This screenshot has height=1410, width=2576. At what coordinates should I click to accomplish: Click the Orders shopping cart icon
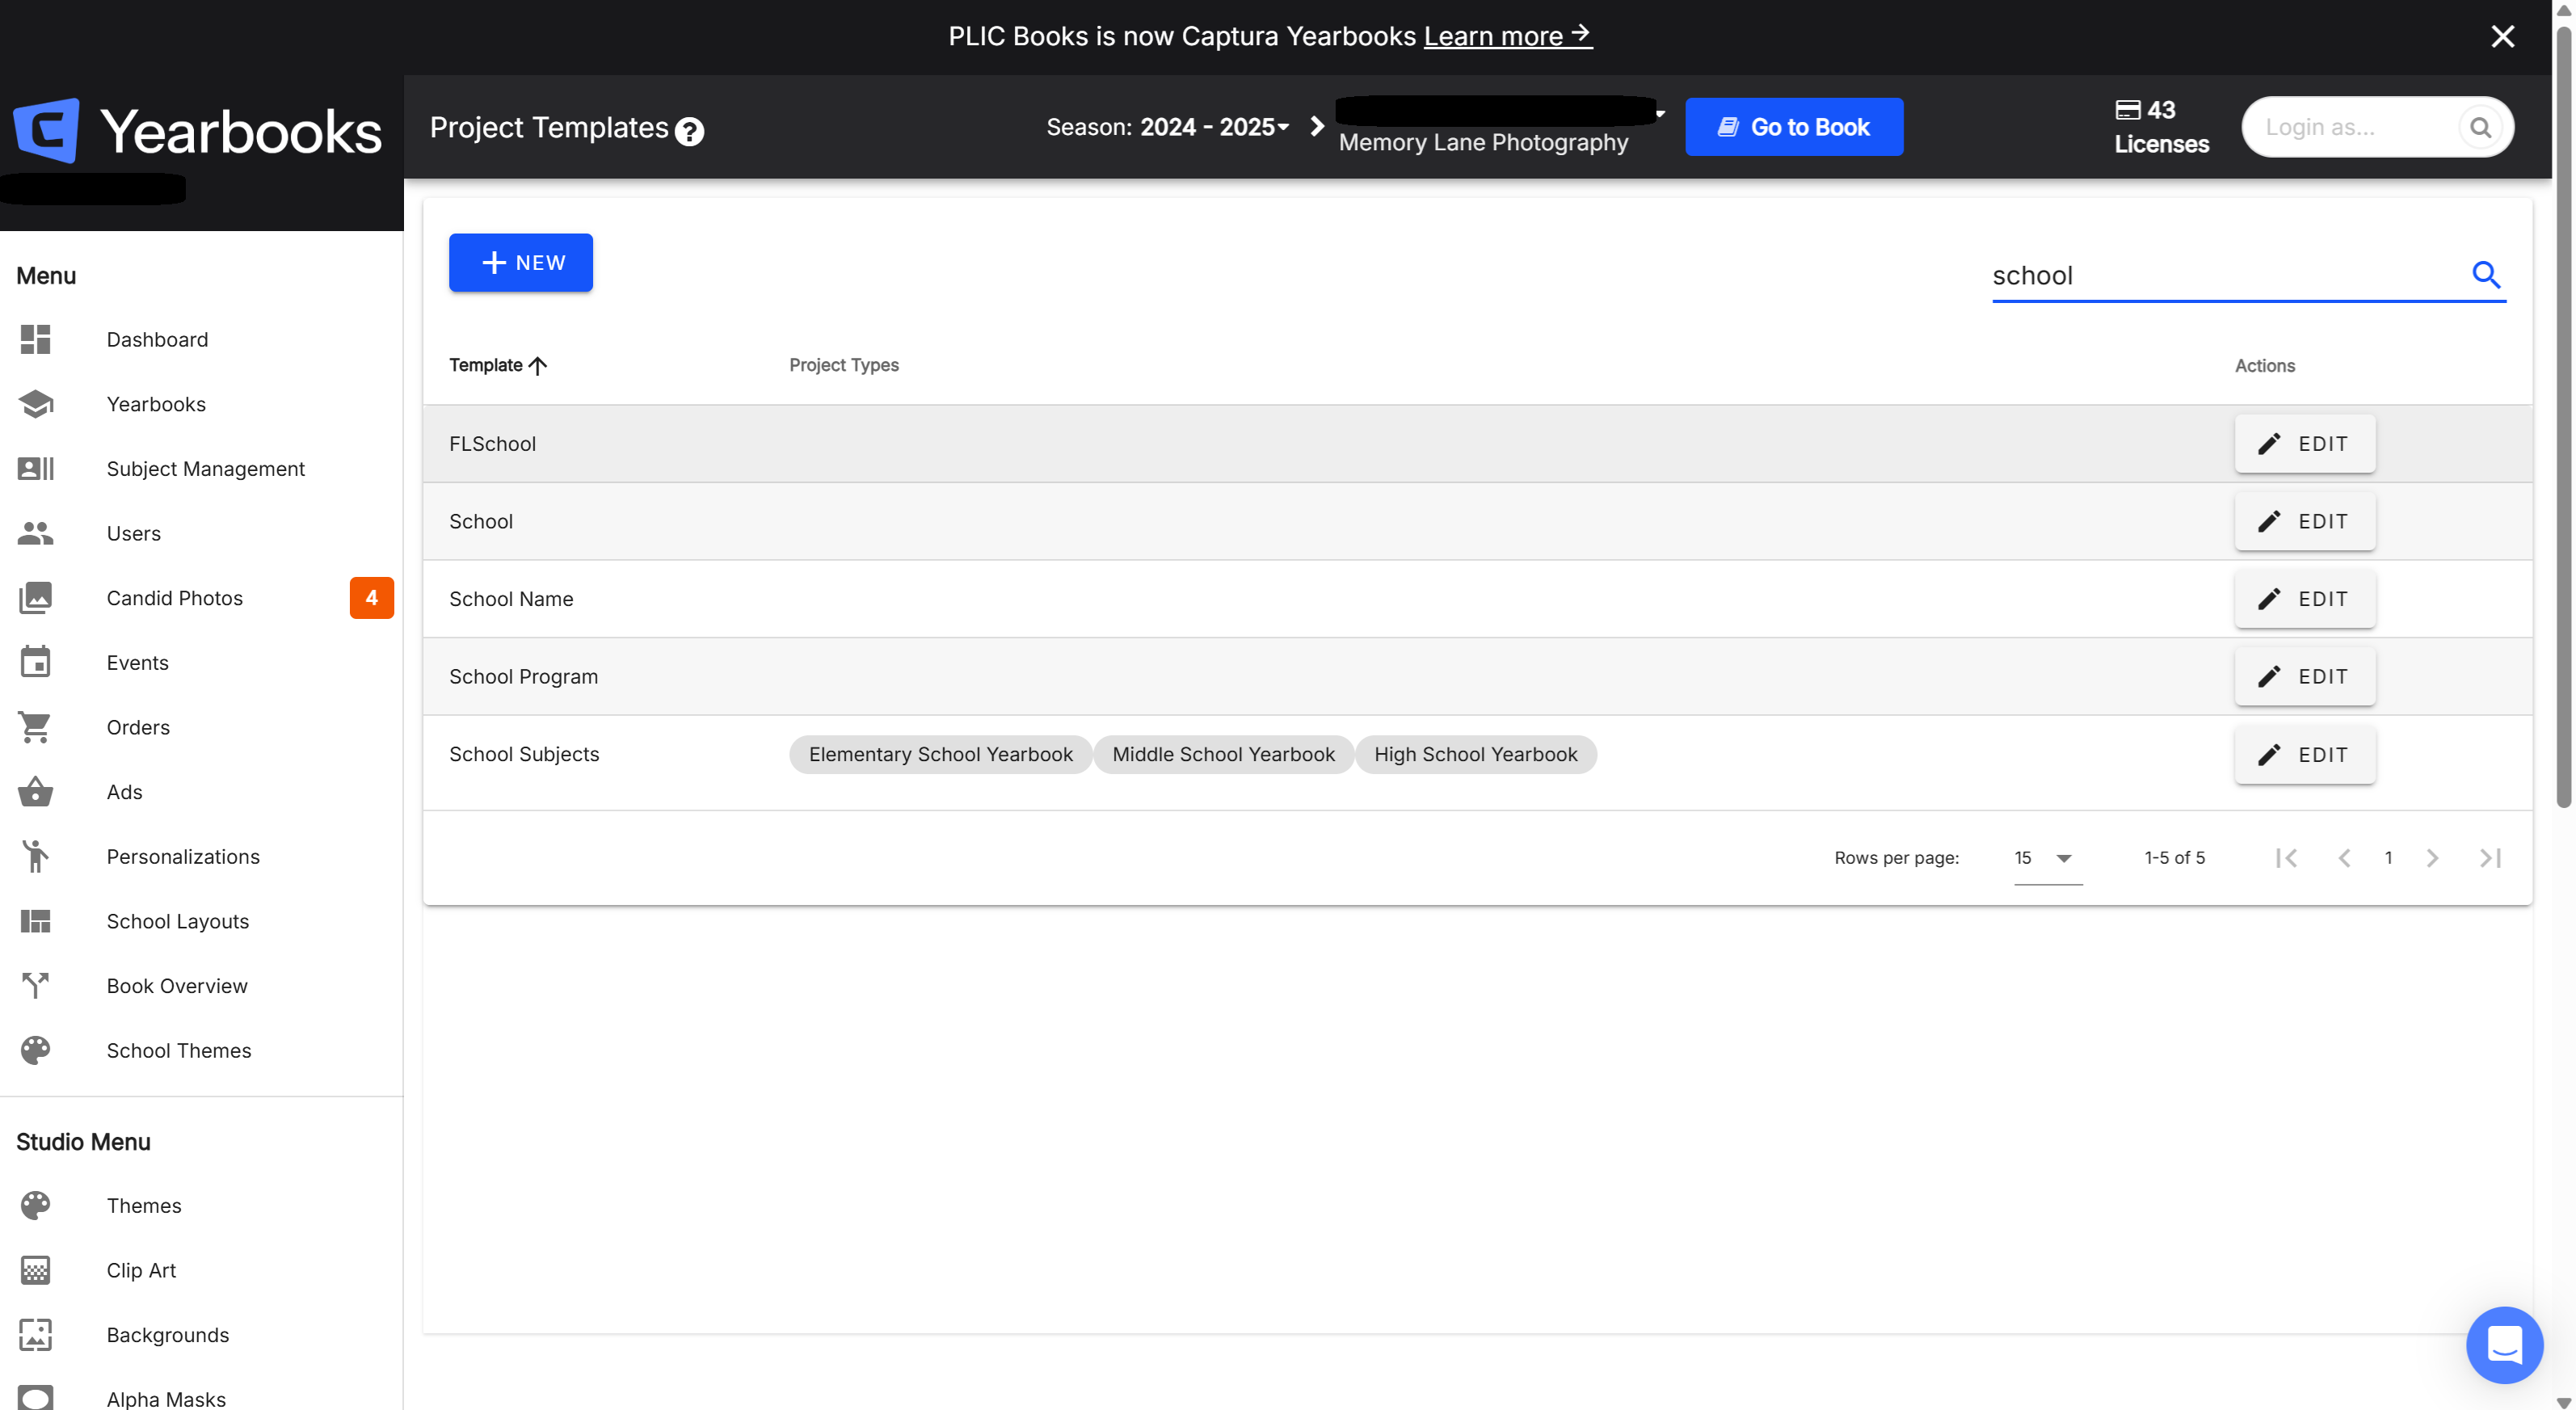point(35,727)
